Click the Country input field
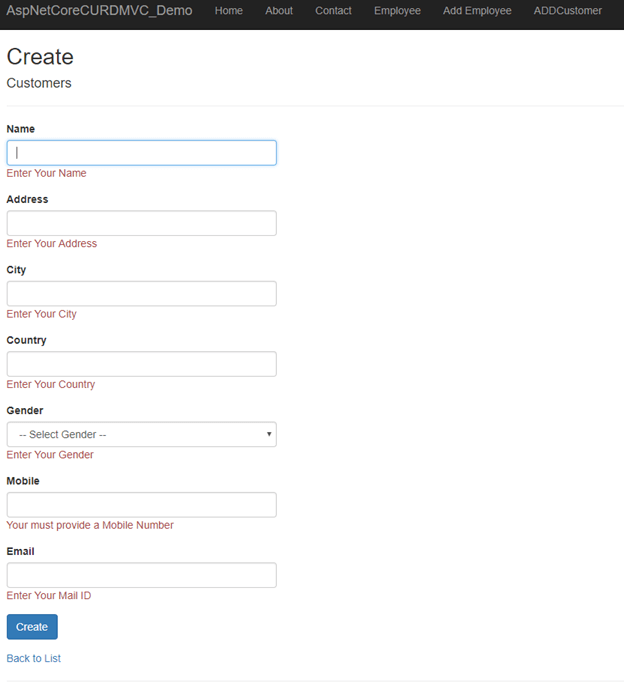Screen dimensions: 624x683 pos(141,364)
